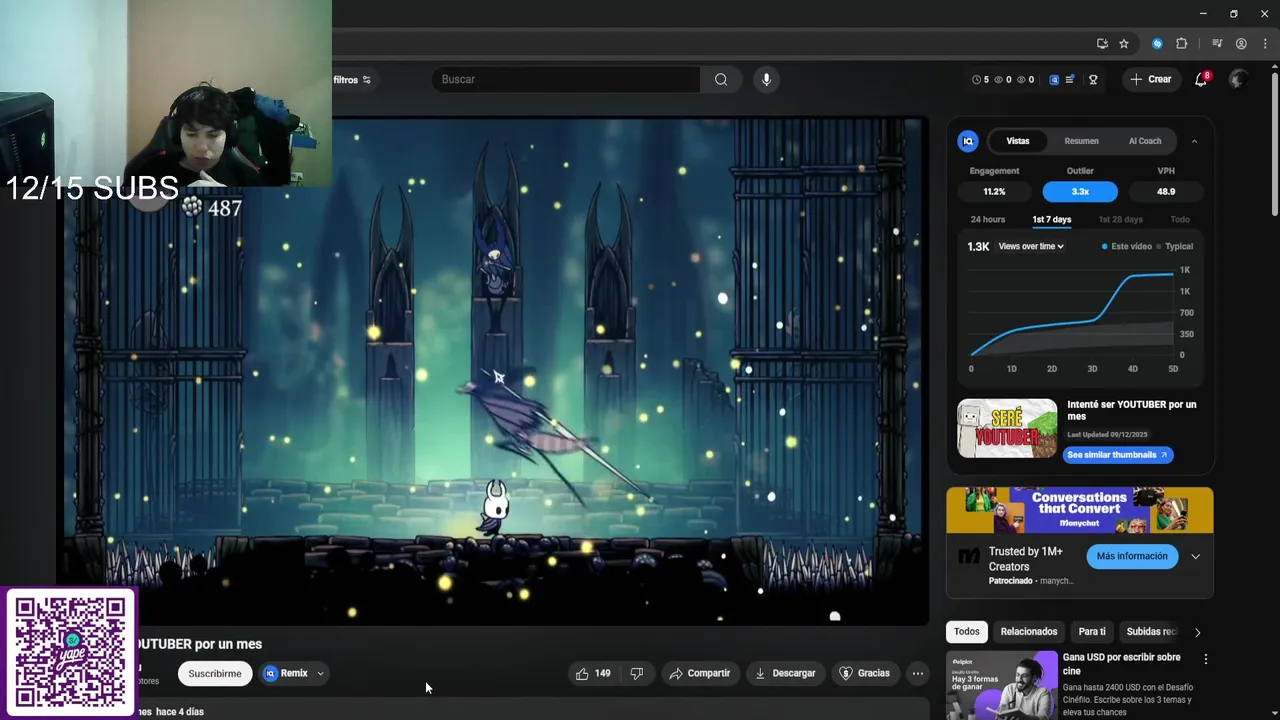
Task: Switch to the Vistas tab
Action: pyautogui.click(x=1018, y=141)
